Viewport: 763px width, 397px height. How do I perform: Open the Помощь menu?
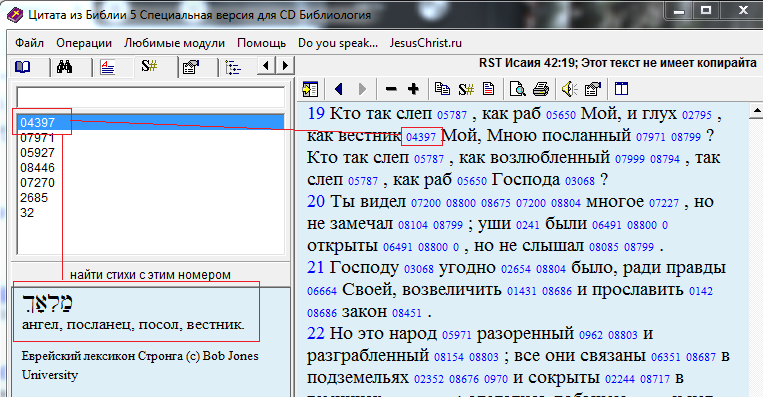point(261,43)
